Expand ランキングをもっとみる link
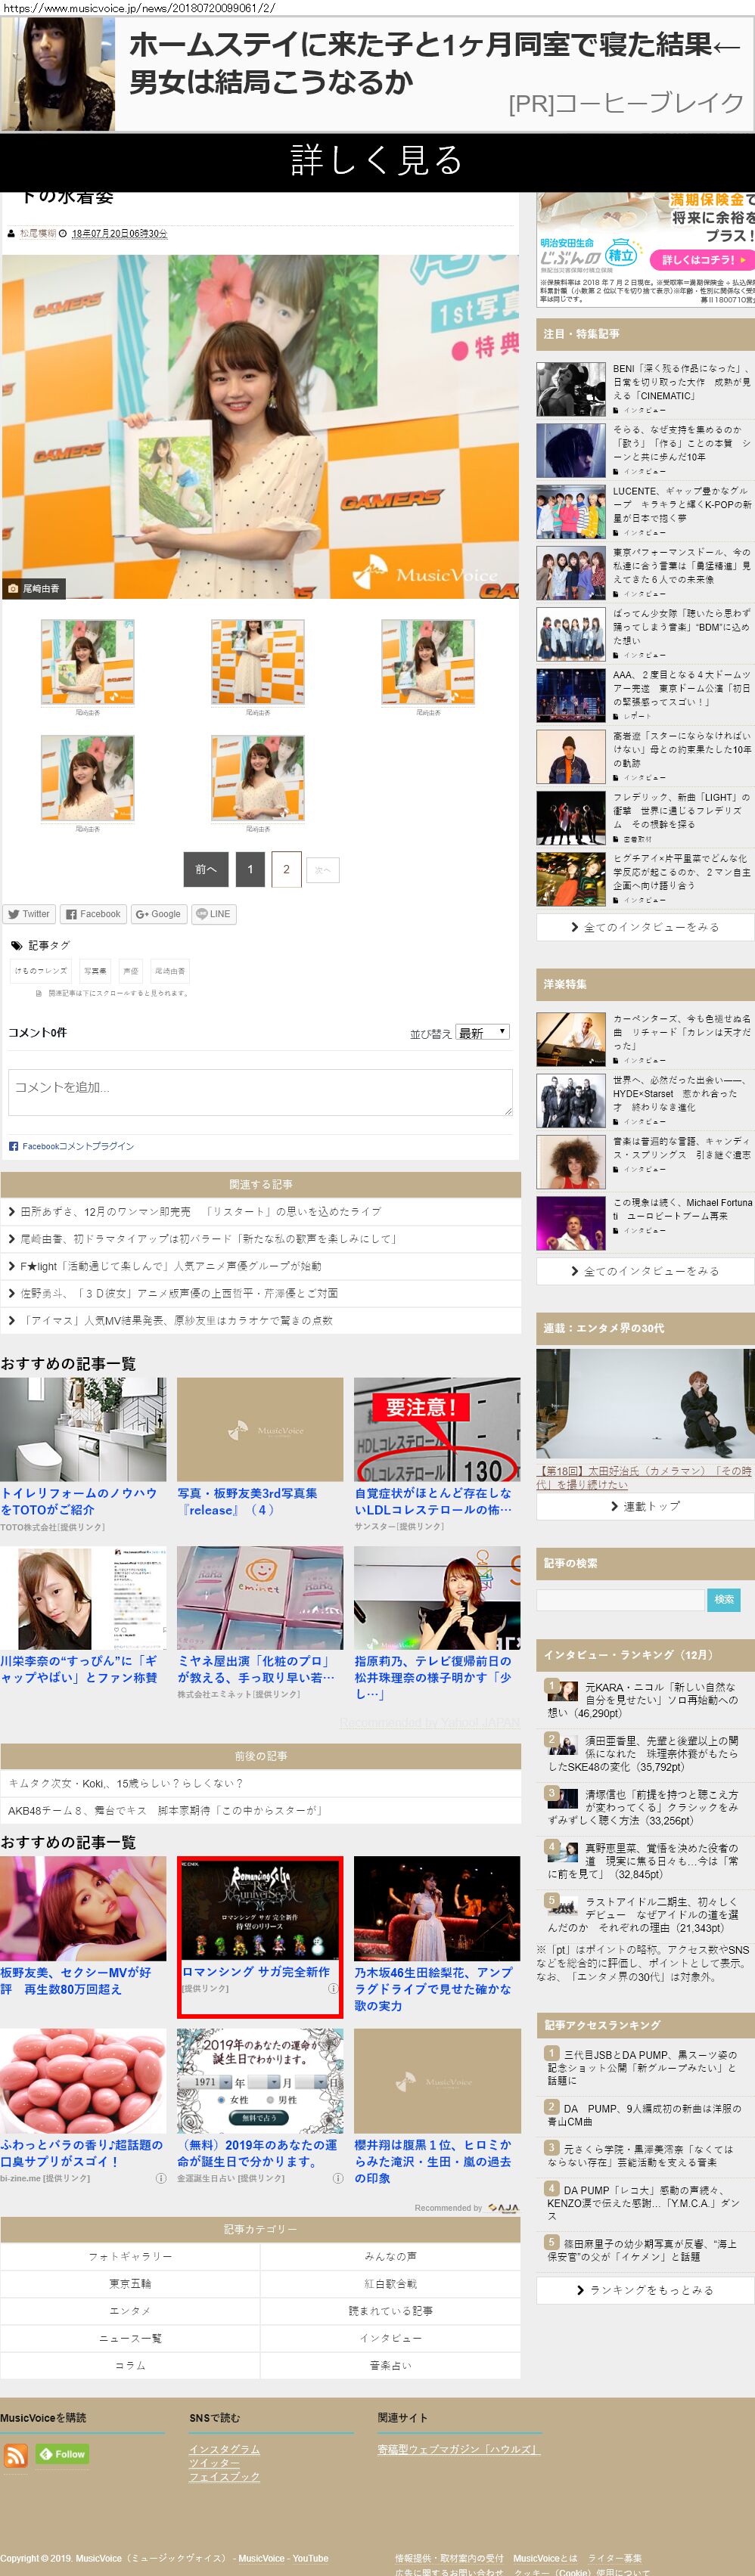The image size is (755, 2576). 645,2289
